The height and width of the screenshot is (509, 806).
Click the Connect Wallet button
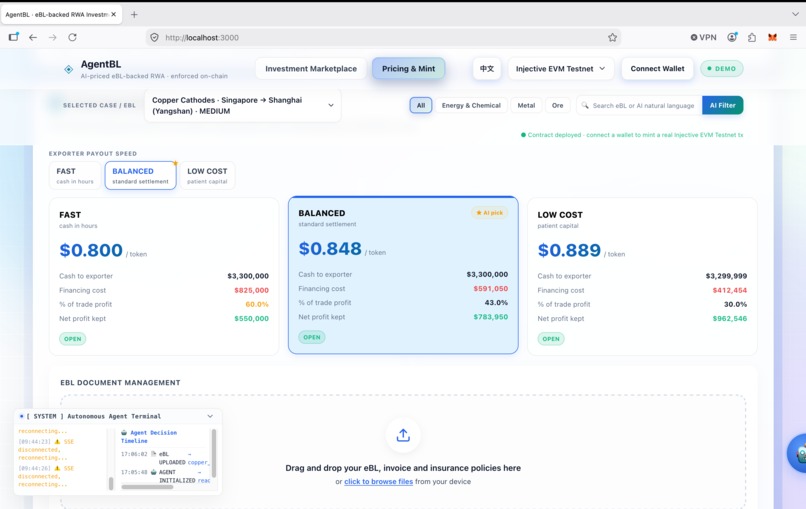(657, 69)
